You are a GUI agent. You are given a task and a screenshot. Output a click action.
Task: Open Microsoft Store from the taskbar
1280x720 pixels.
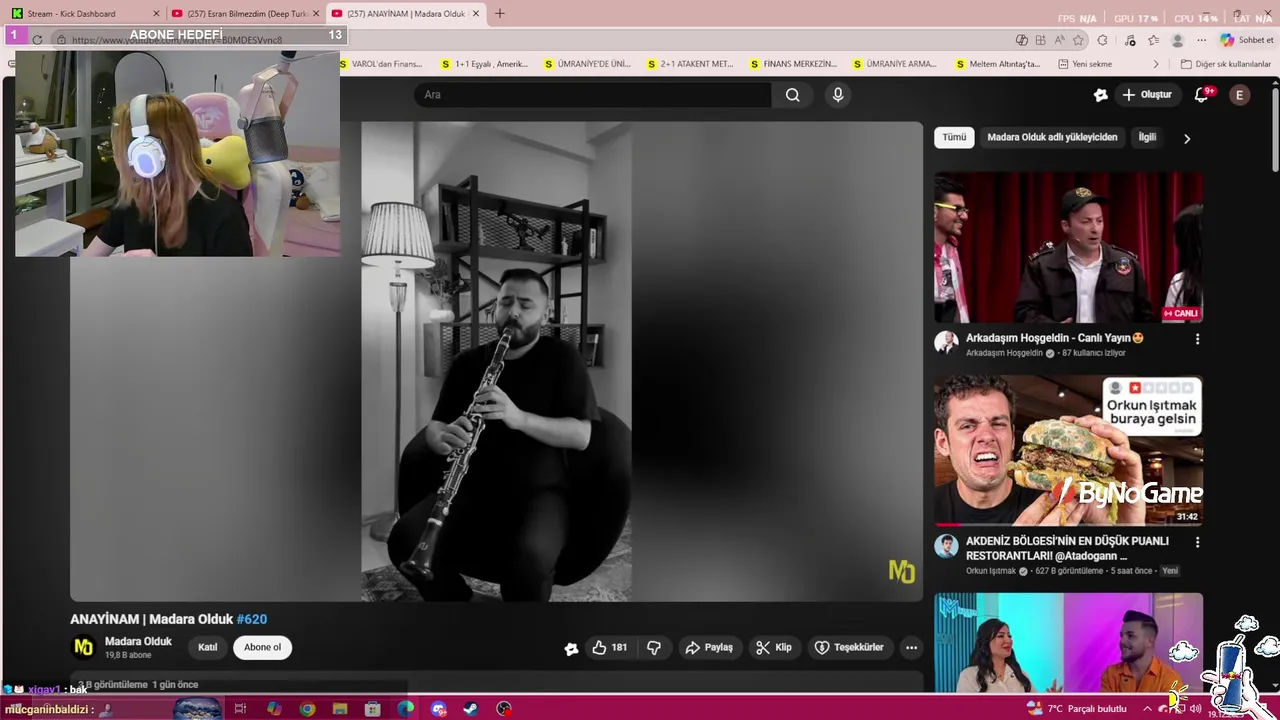point(373,709)
